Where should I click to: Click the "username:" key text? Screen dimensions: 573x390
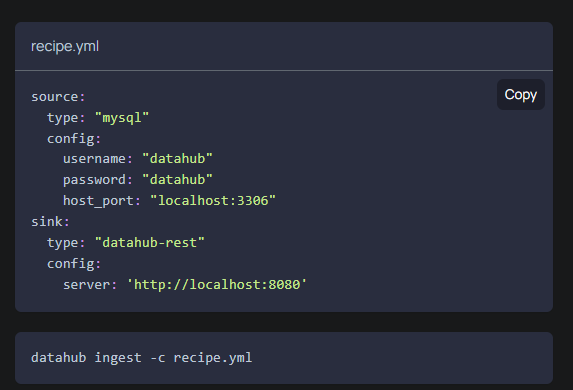click(98, 159)
